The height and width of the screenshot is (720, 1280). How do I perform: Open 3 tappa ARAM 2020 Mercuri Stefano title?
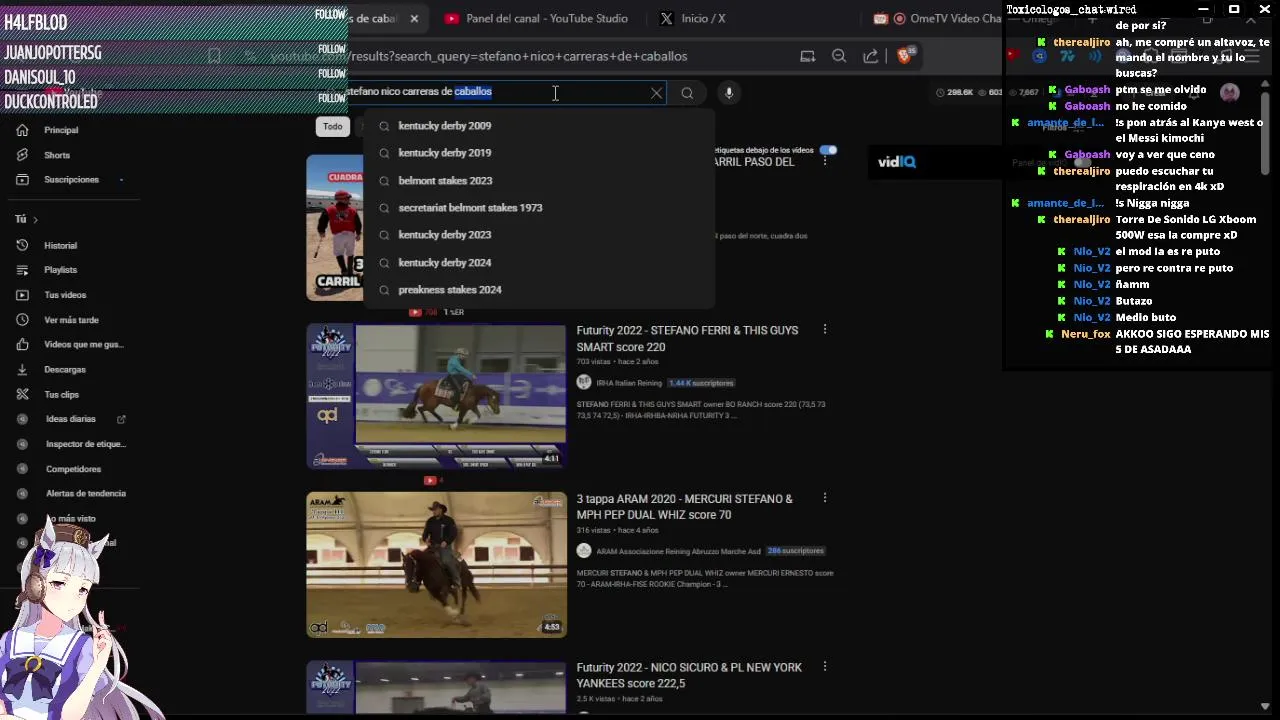(684, 507)
